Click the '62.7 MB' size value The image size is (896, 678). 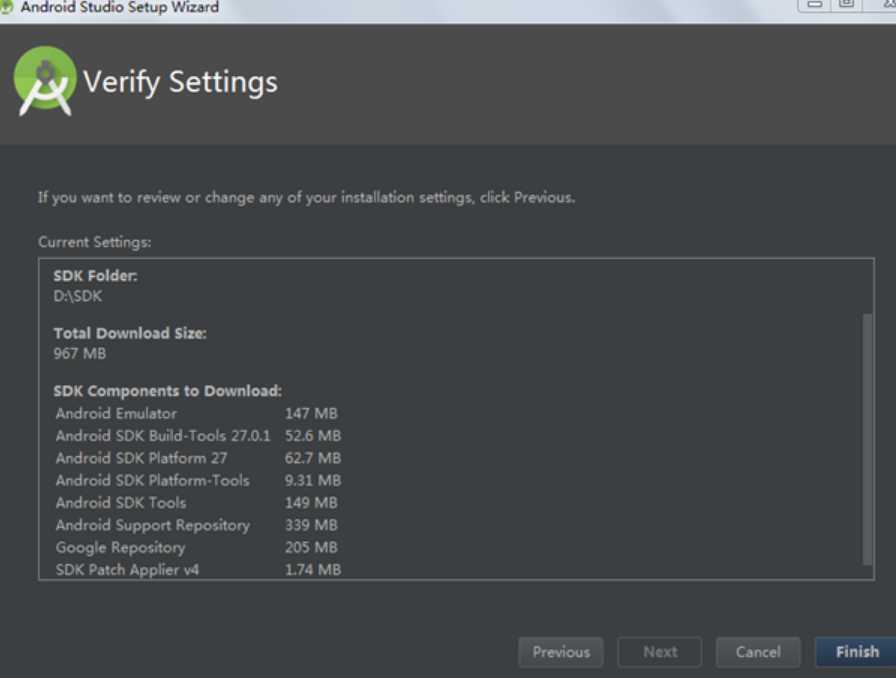(x=313, y=458)
